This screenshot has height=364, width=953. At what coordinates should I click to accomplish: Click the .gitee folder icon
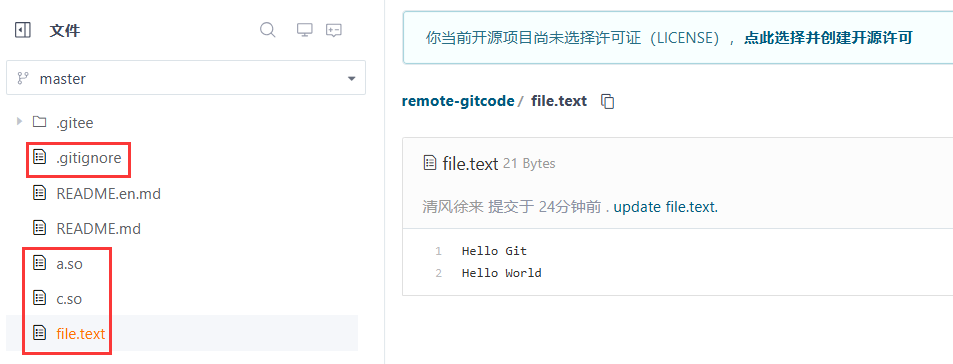pos(40,122)
